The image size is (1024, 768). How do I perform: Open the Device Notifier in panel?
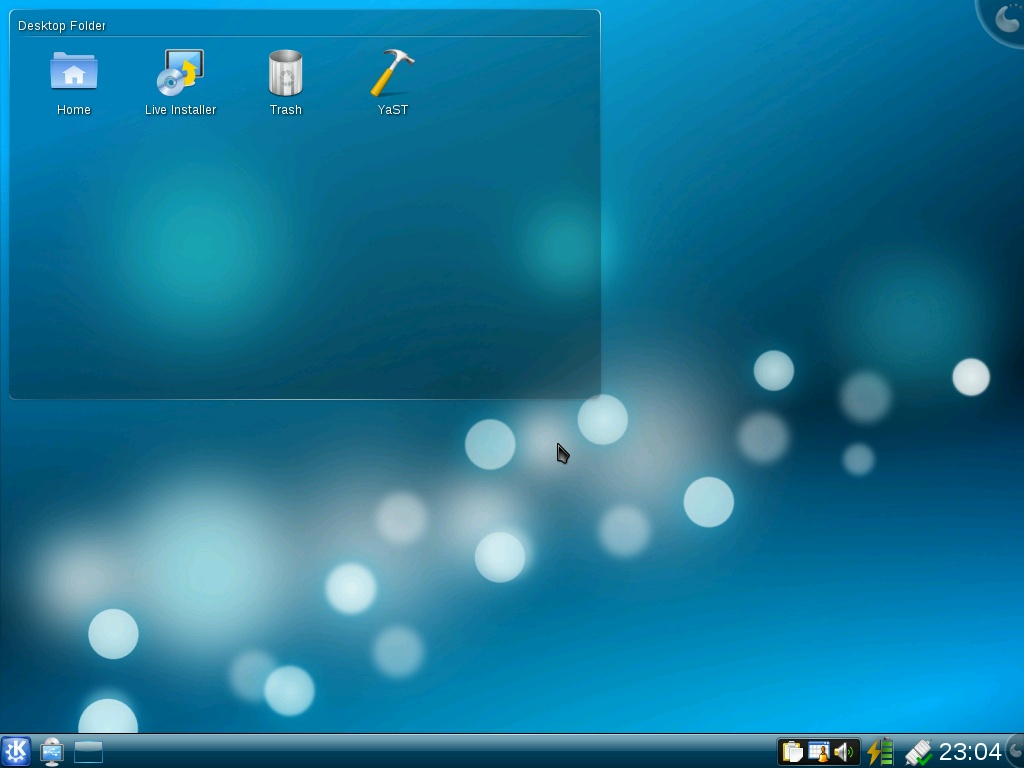[52, 752]
